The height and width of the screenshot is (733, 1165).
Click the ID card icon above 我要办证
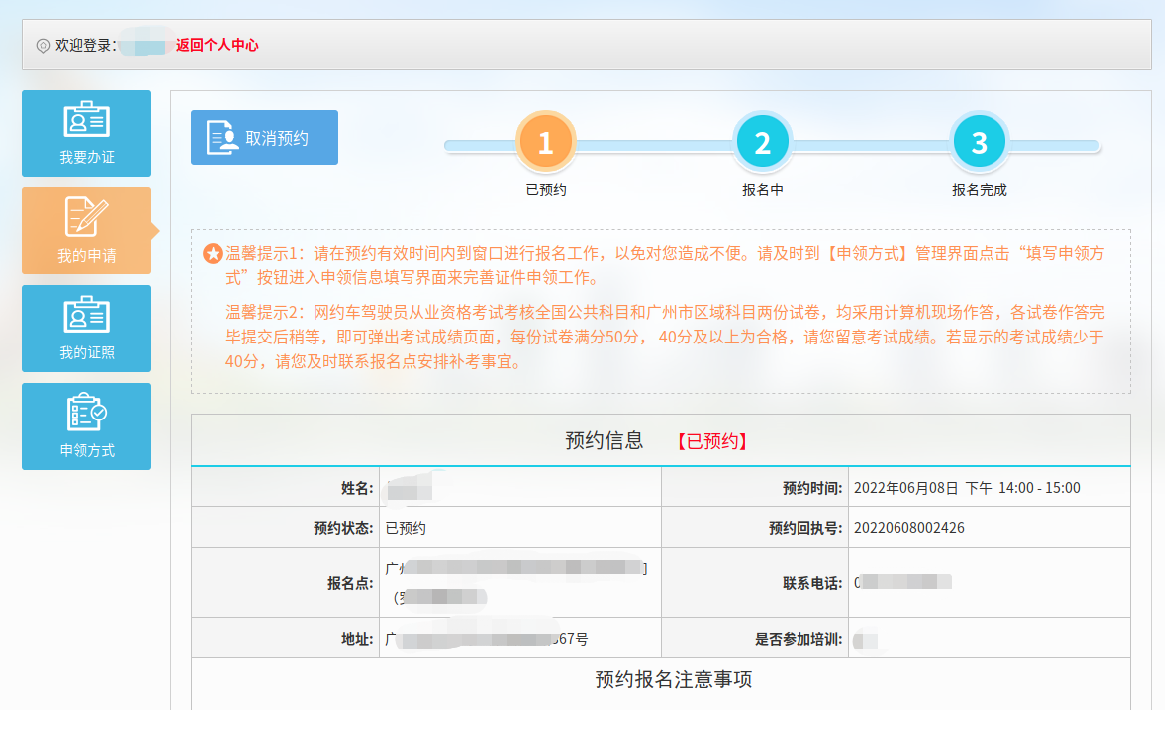click(x=86, y=120)
